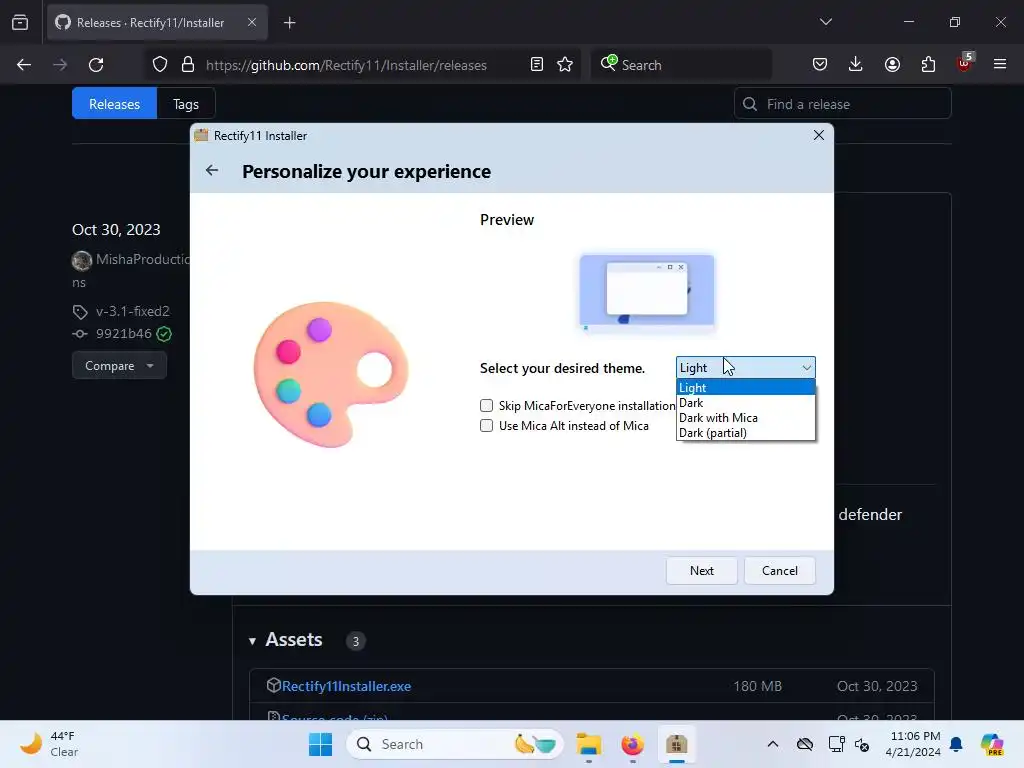This screenshot has width=1024, height=768.
Task: Open File Explorer from taskbar
Action: (588, 744)
